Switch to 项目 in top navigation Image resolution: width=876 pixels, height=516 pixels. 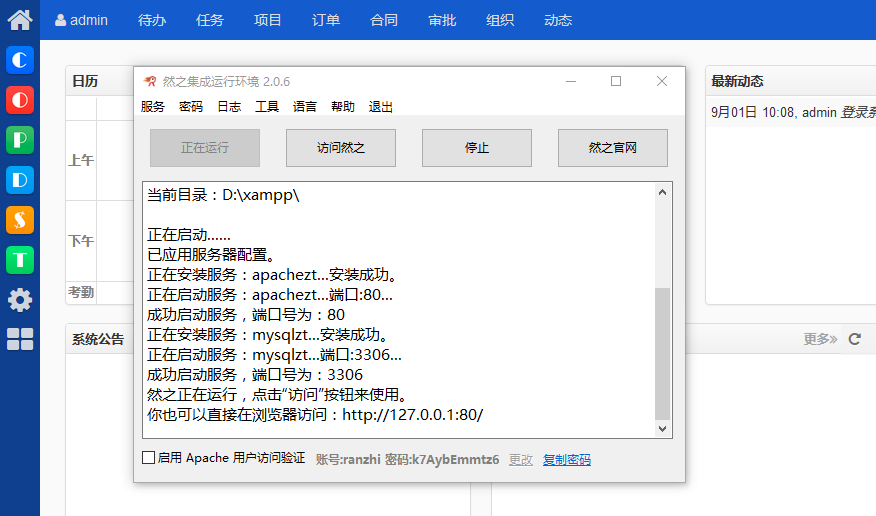(x=268, y=20)
